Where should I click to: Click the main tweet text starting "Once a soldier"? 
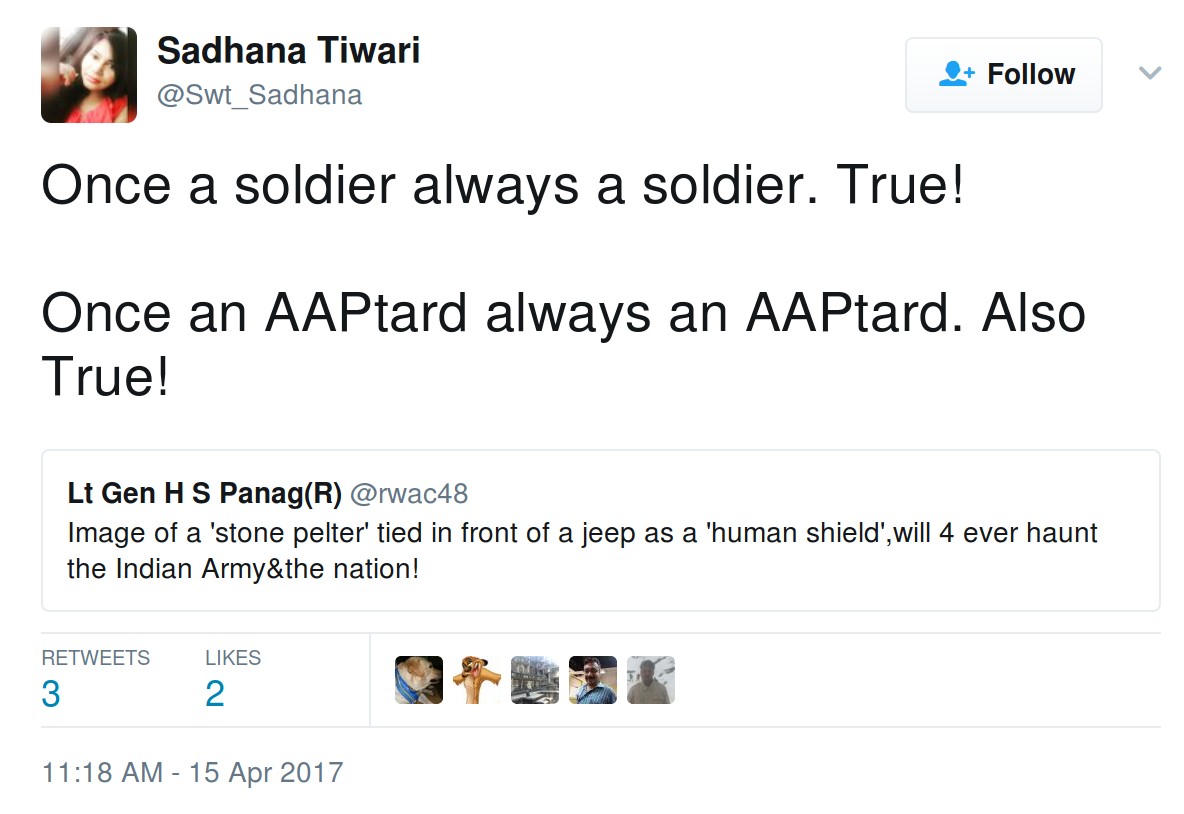502,187
